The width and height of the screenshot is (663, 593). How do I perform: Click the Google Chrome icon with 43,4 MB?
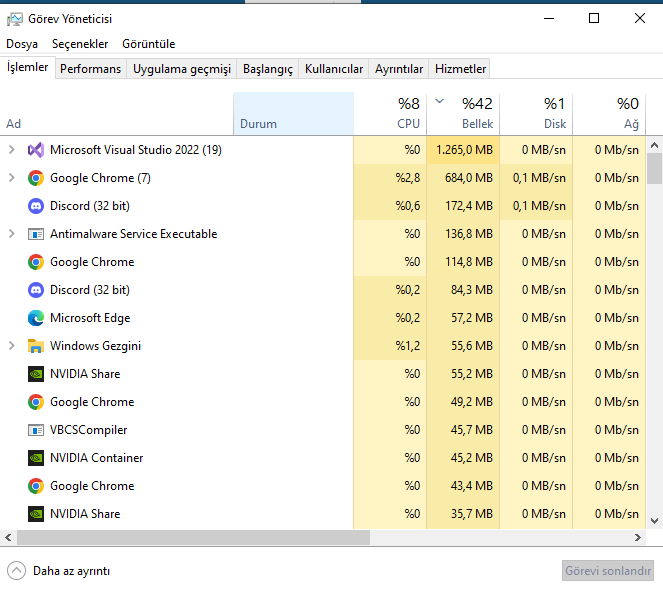[x=36, y=486]
